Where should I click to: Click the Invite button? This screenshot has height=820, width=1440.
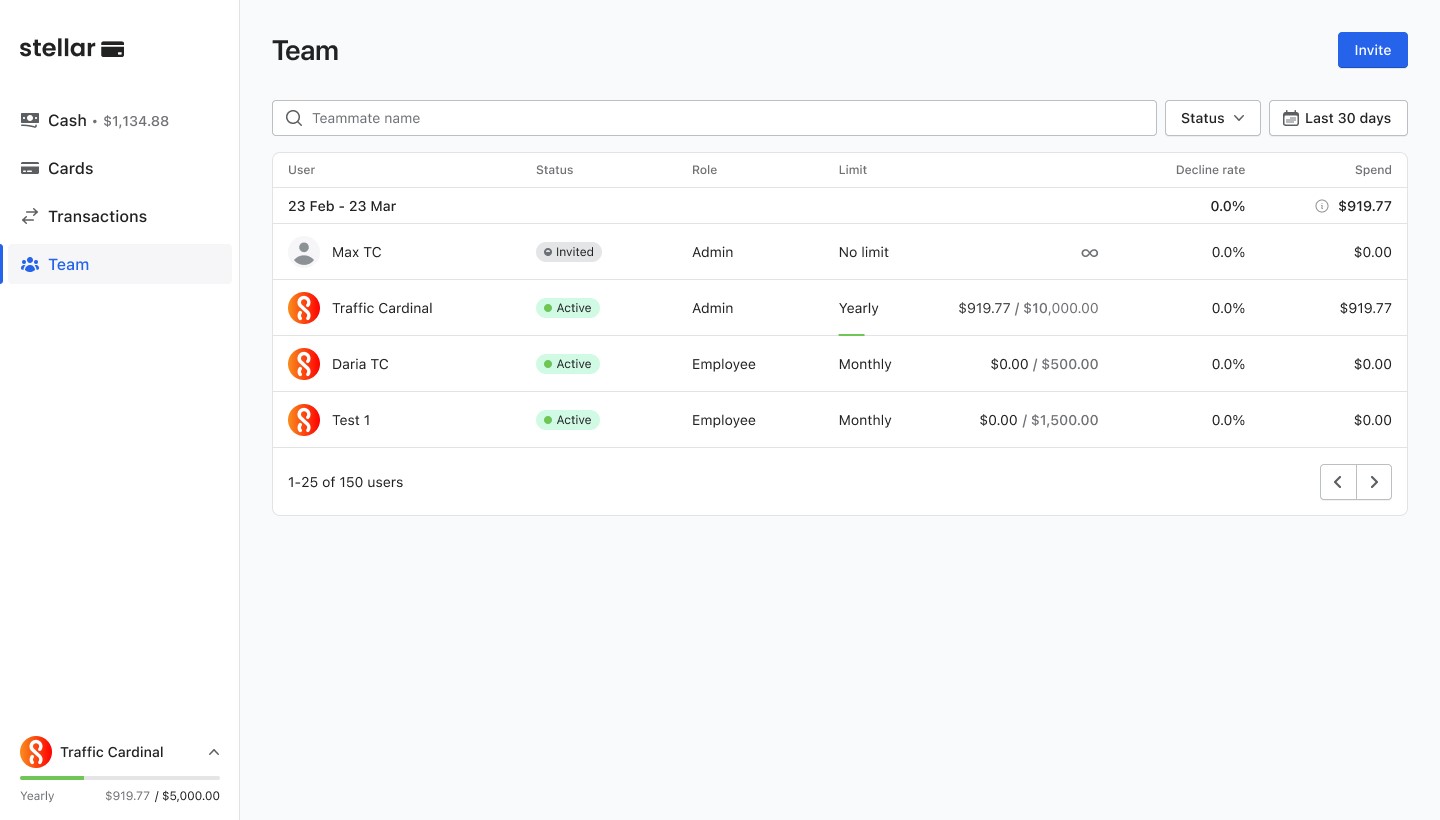1373,50
